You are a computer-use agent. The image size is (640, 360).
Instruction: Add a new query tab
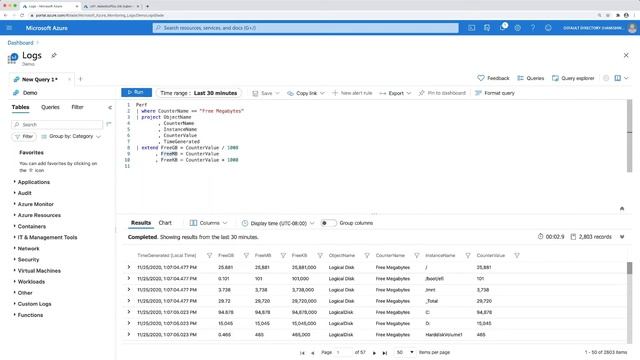tap(80, 79)
